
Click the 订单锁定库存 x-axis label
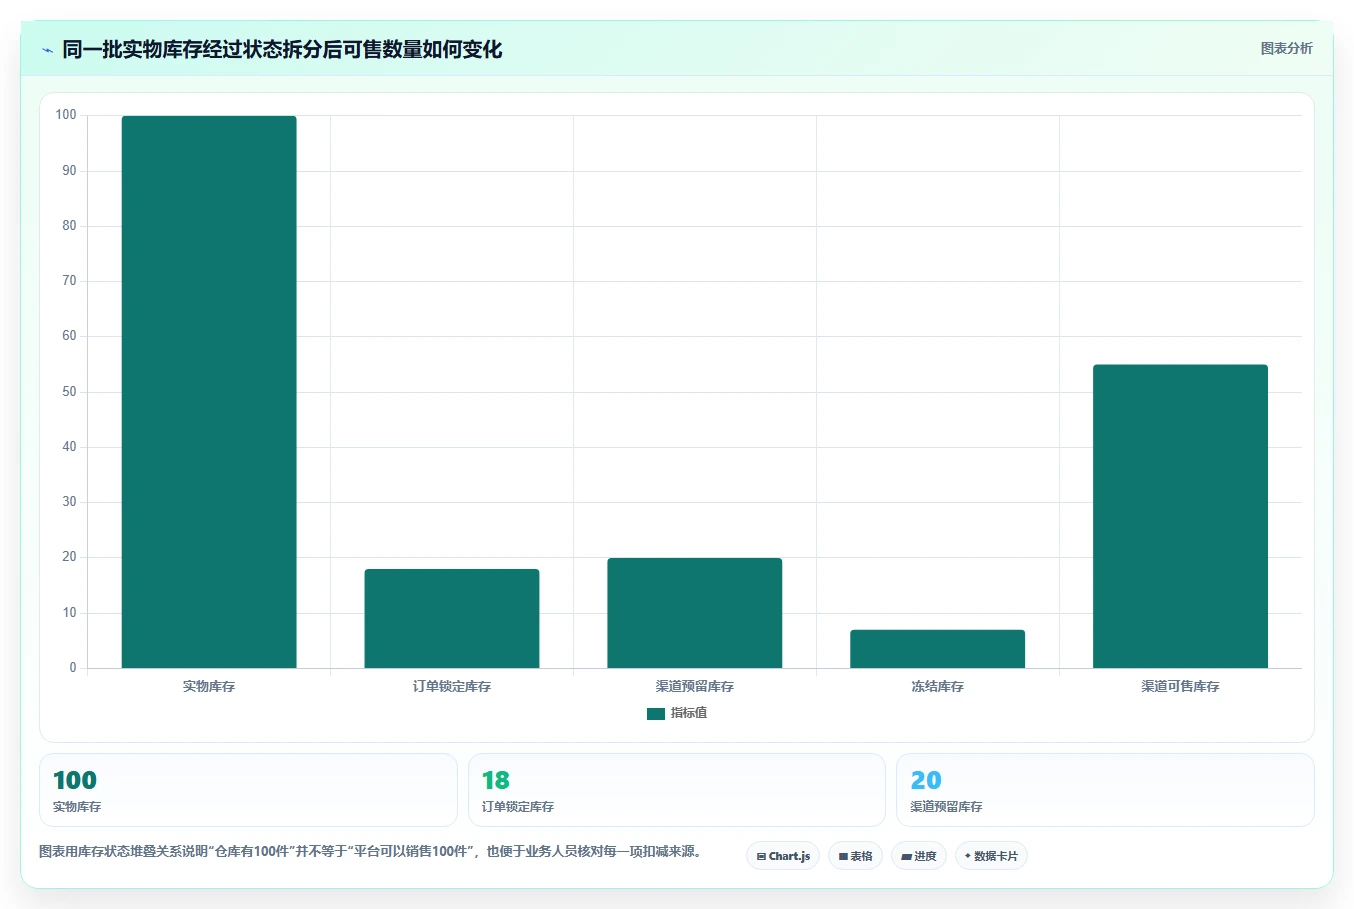(452, 686)
